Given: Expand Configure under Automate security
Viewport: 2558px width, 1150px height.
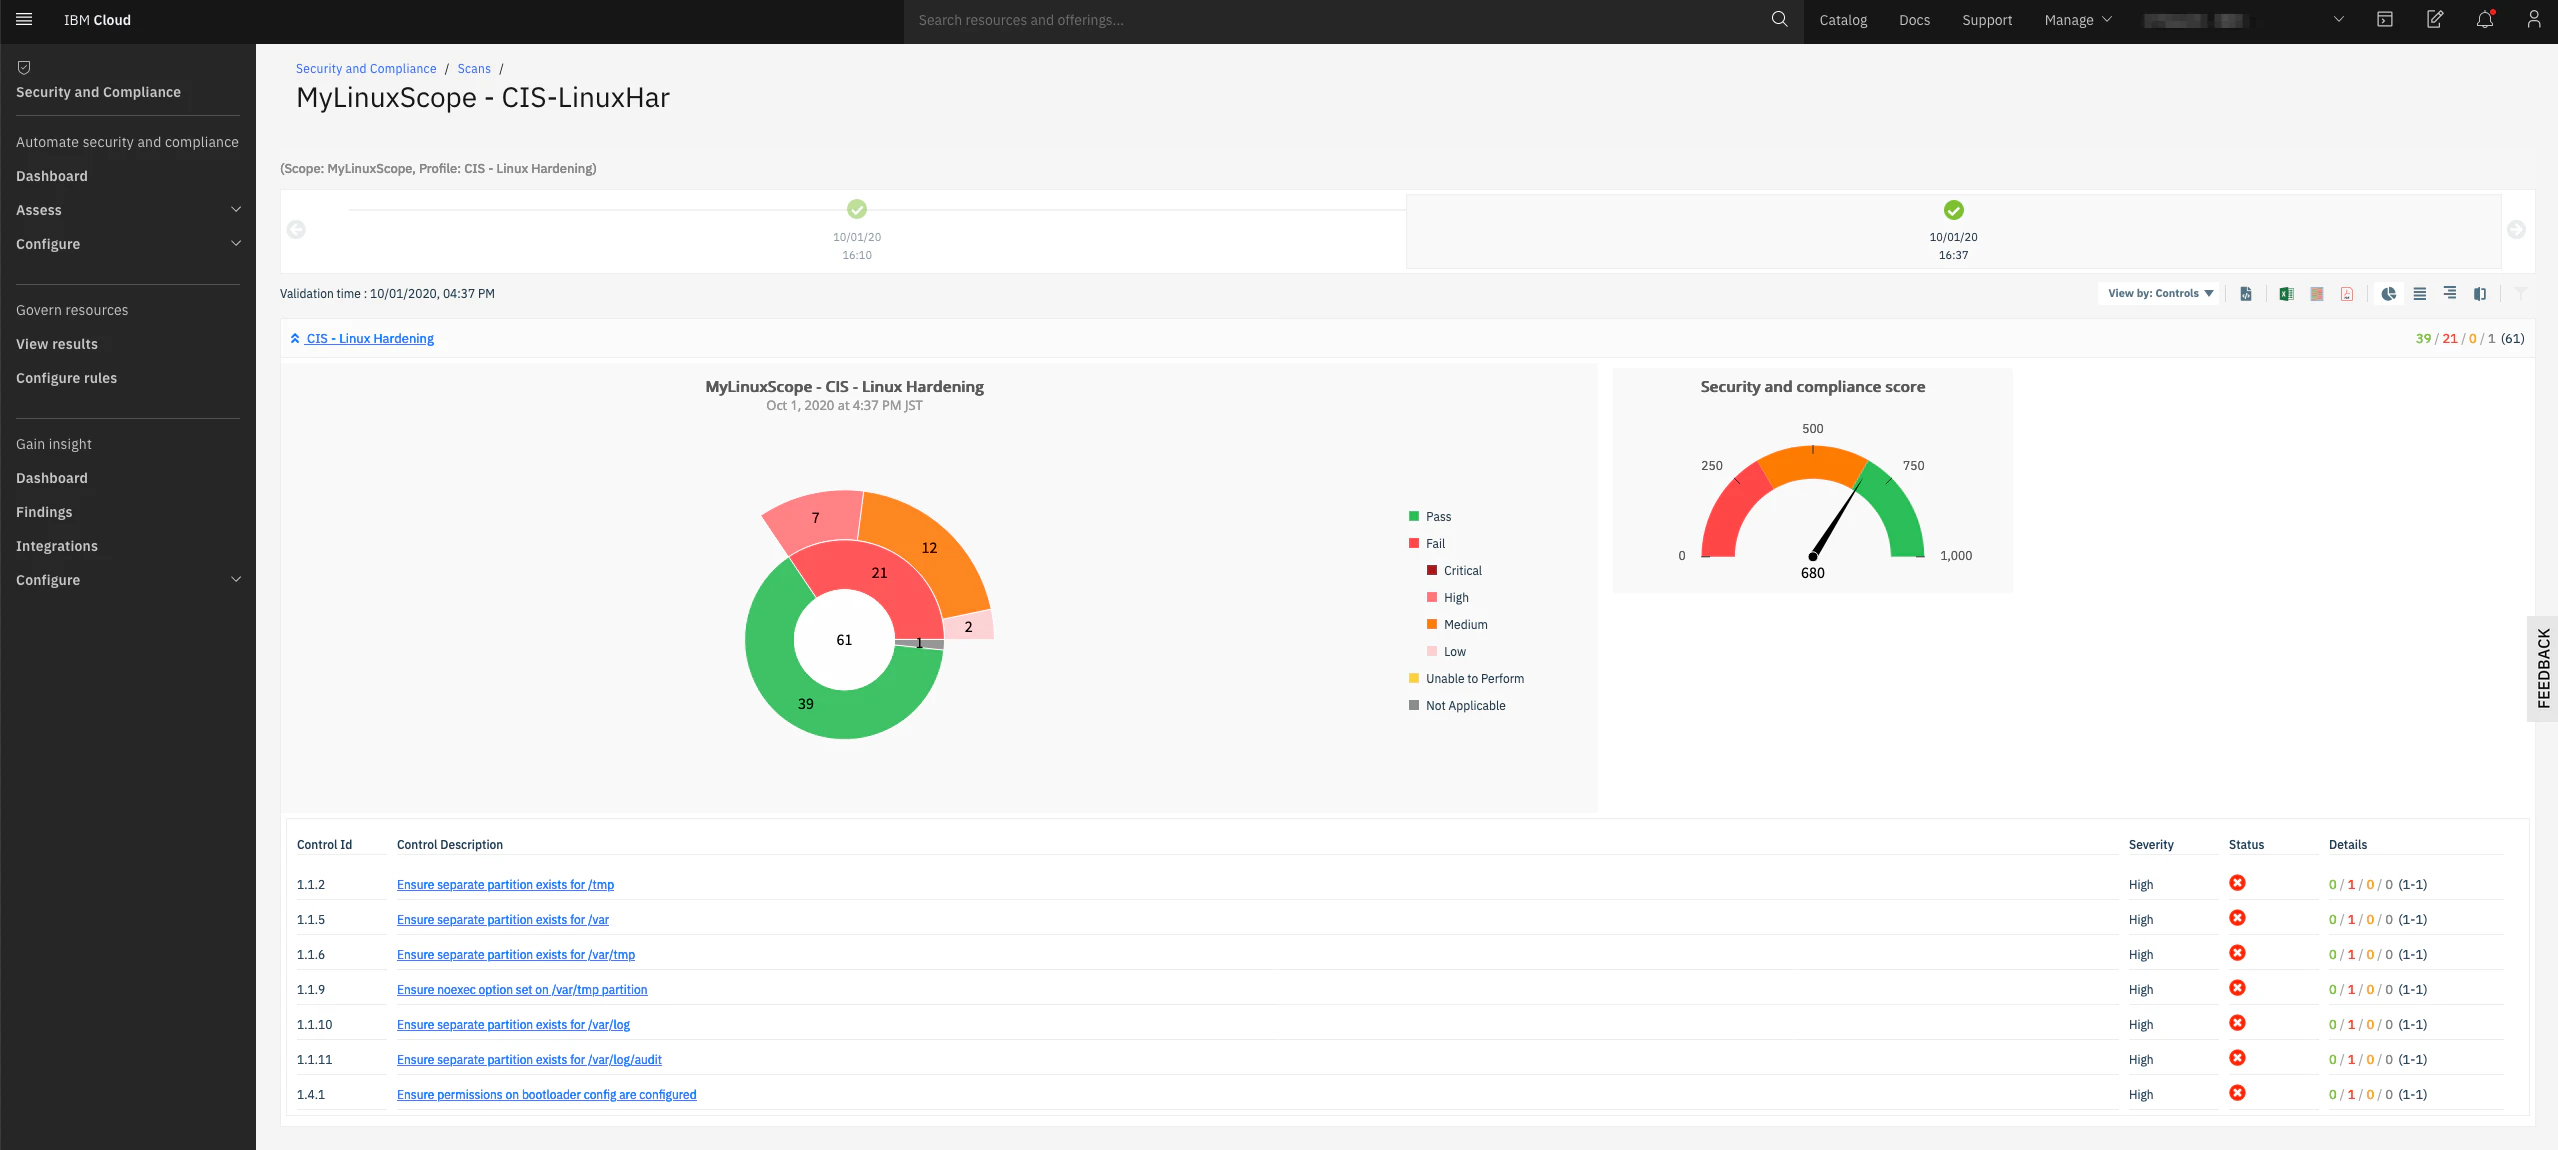Looking at the screenshot, I should (128, 244).
